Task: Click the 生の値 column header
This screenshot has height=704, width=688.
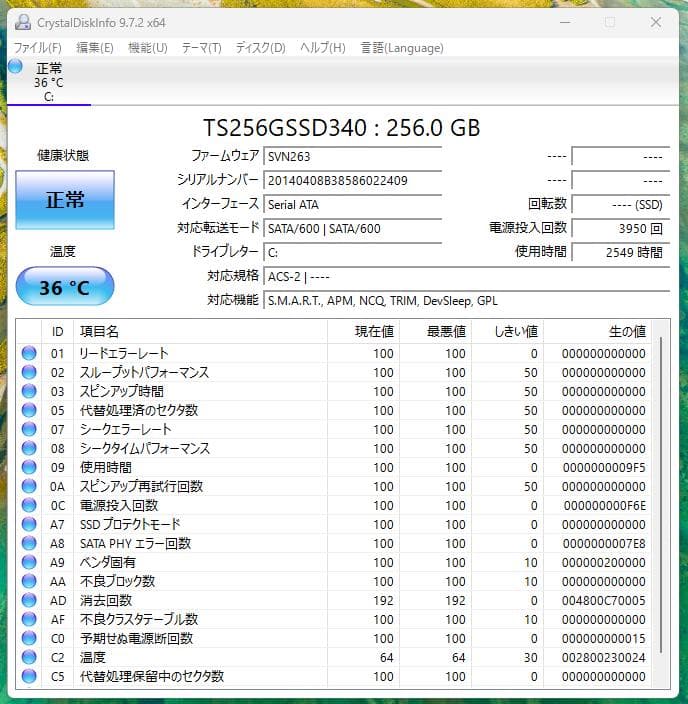Action: pyautogui.click(x=597, y=331)
